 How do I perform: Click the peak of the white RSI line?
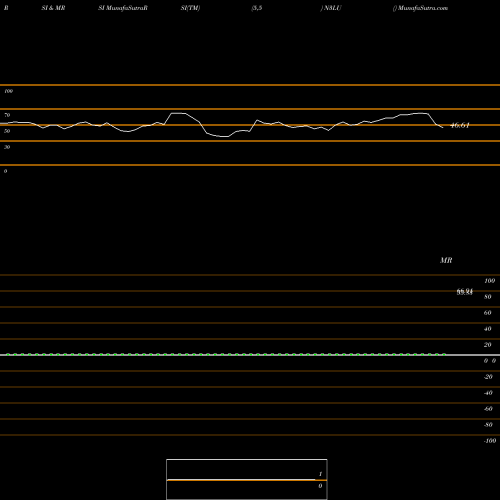coord(178,113)
